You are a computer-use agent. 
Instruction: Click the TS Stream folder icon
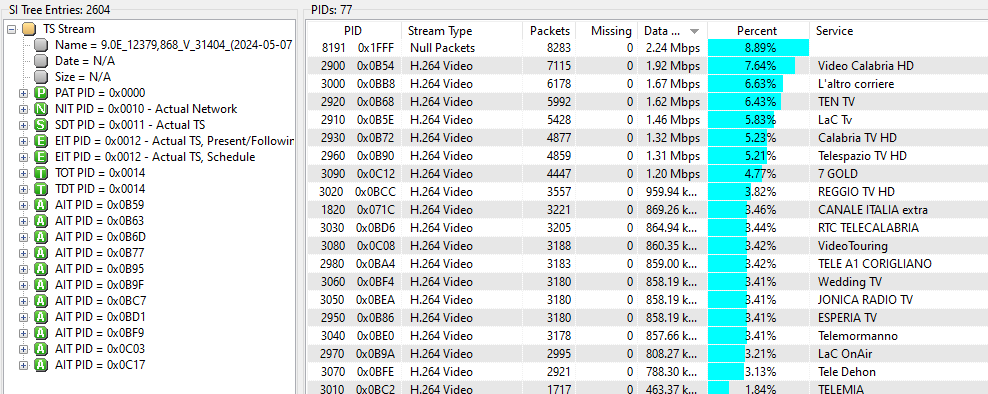pyautogui.click(x=29, y=29)
